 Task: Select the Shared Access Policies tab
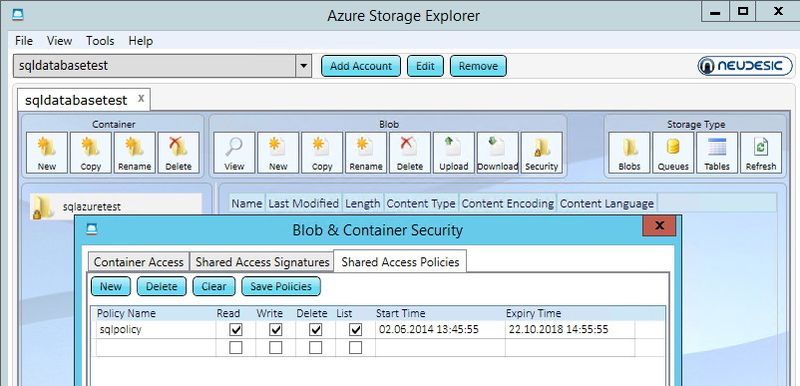(400, 262)
